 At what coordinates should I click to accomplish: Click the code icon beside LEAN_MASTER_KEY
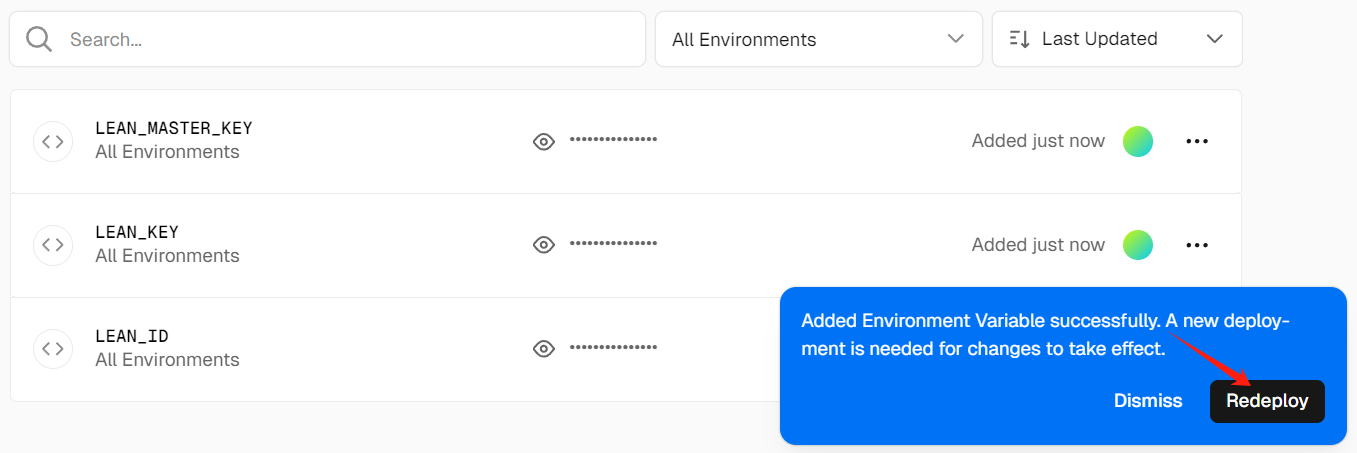click(x=53, y=141)
